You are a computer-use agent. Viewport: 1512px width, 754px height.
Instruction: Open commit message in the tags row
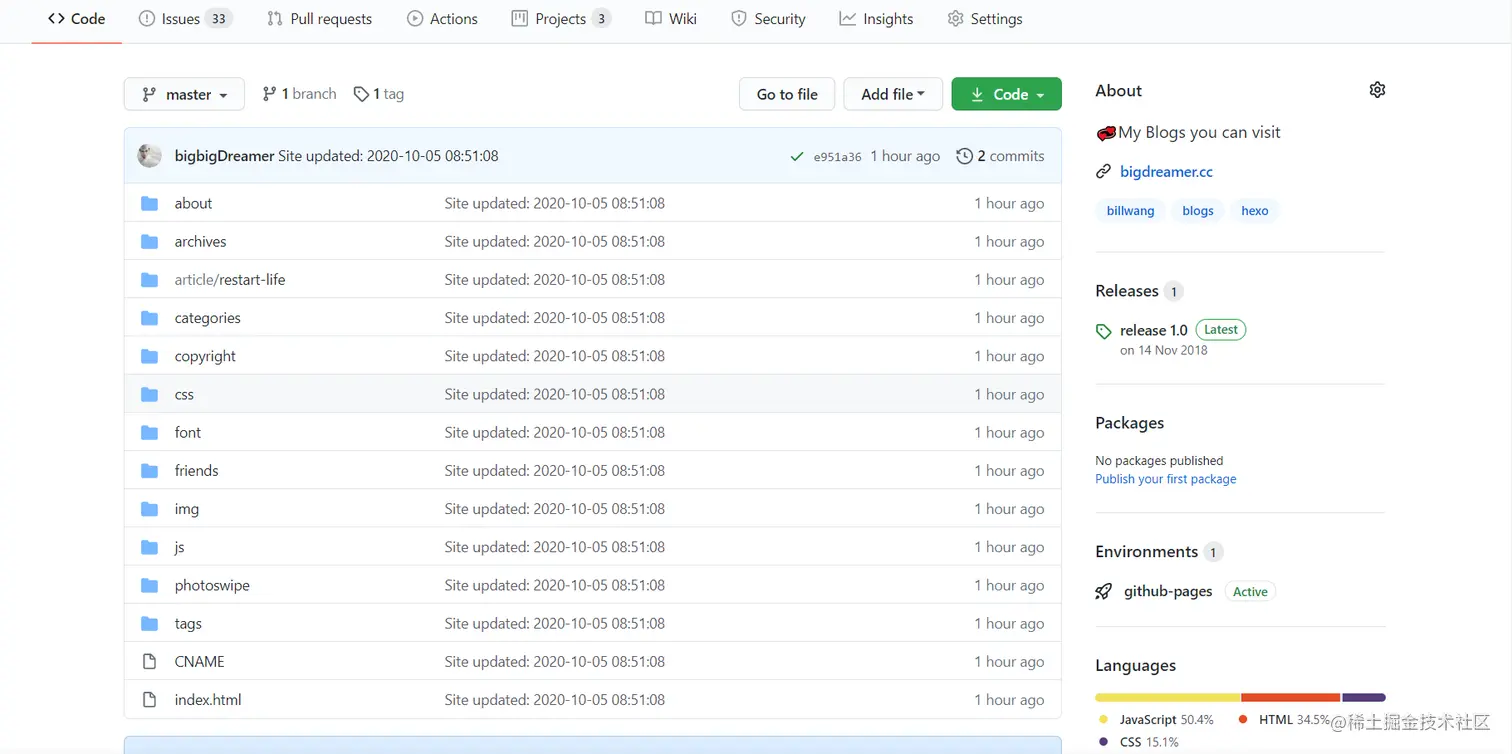(x=555, y=623)
